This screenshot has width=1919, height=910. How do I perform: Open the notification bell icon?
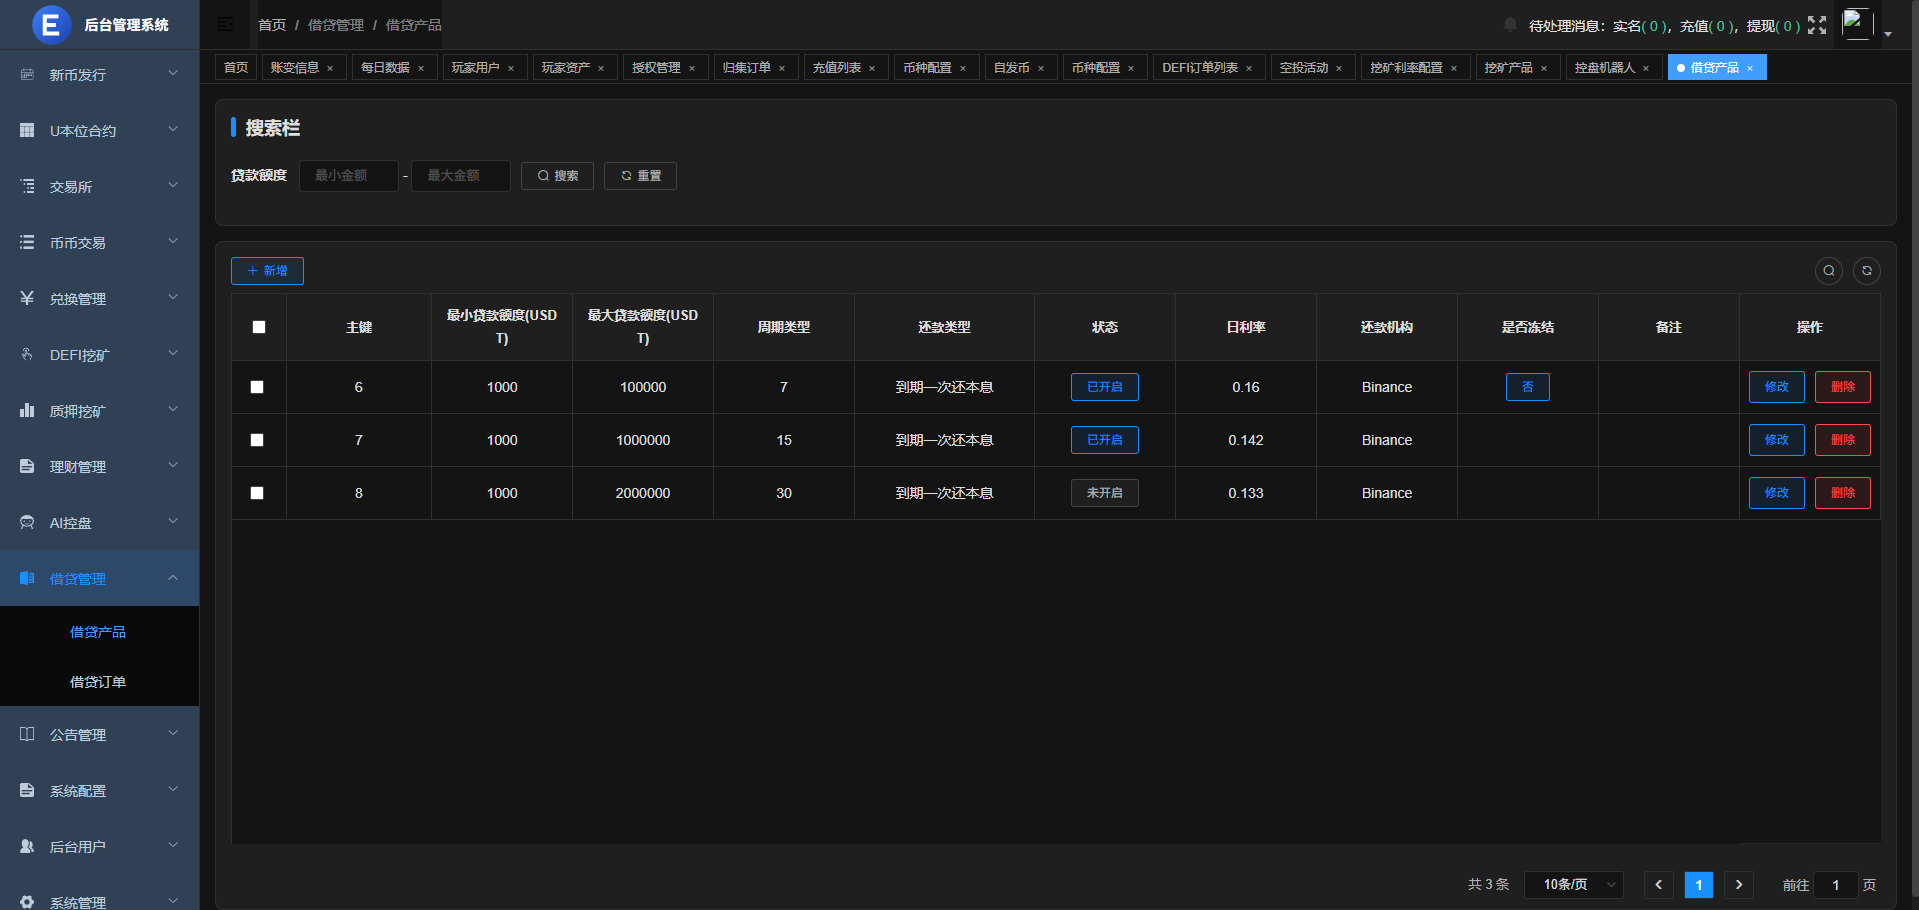pyautogui.click(x=1510, y=25)
